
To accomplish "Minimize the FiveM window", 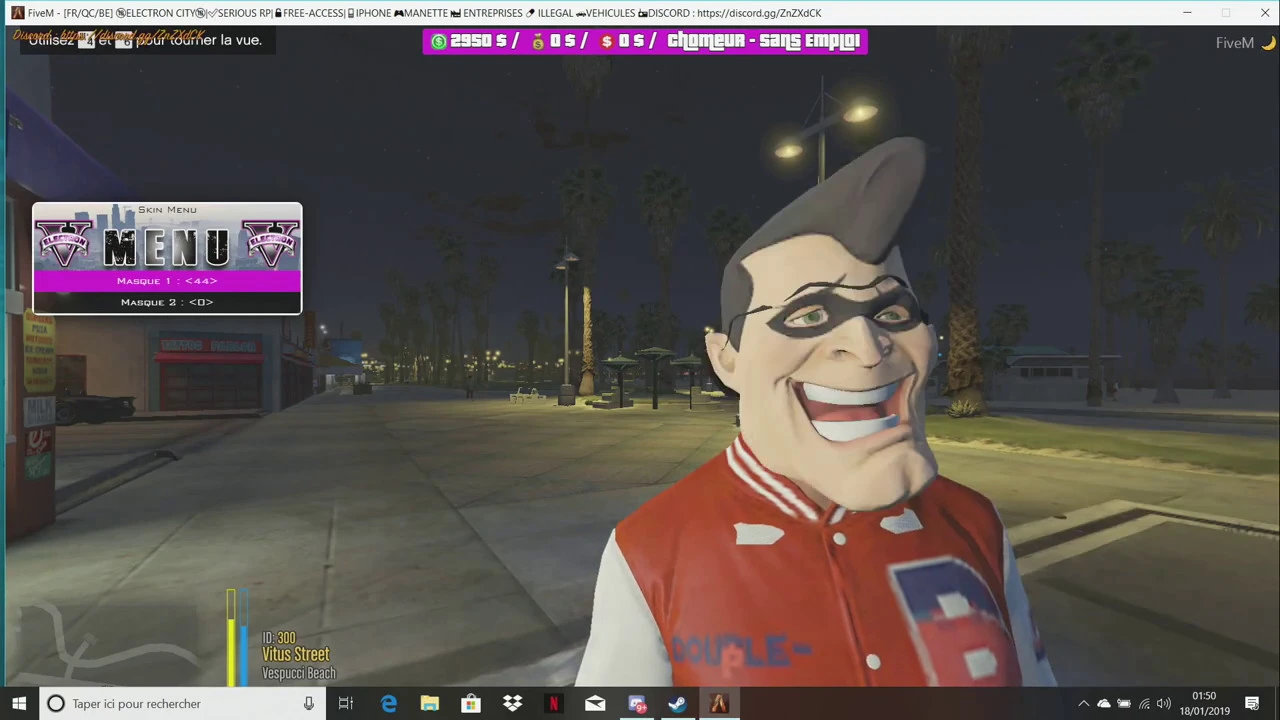I will 1187,13.
